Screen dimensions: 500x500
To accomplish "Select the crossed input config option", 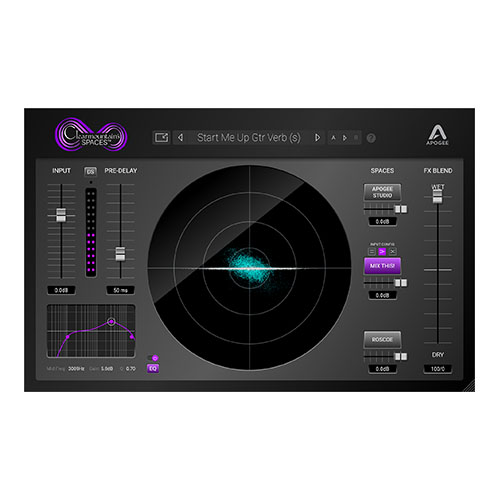I will pos(393,251).
